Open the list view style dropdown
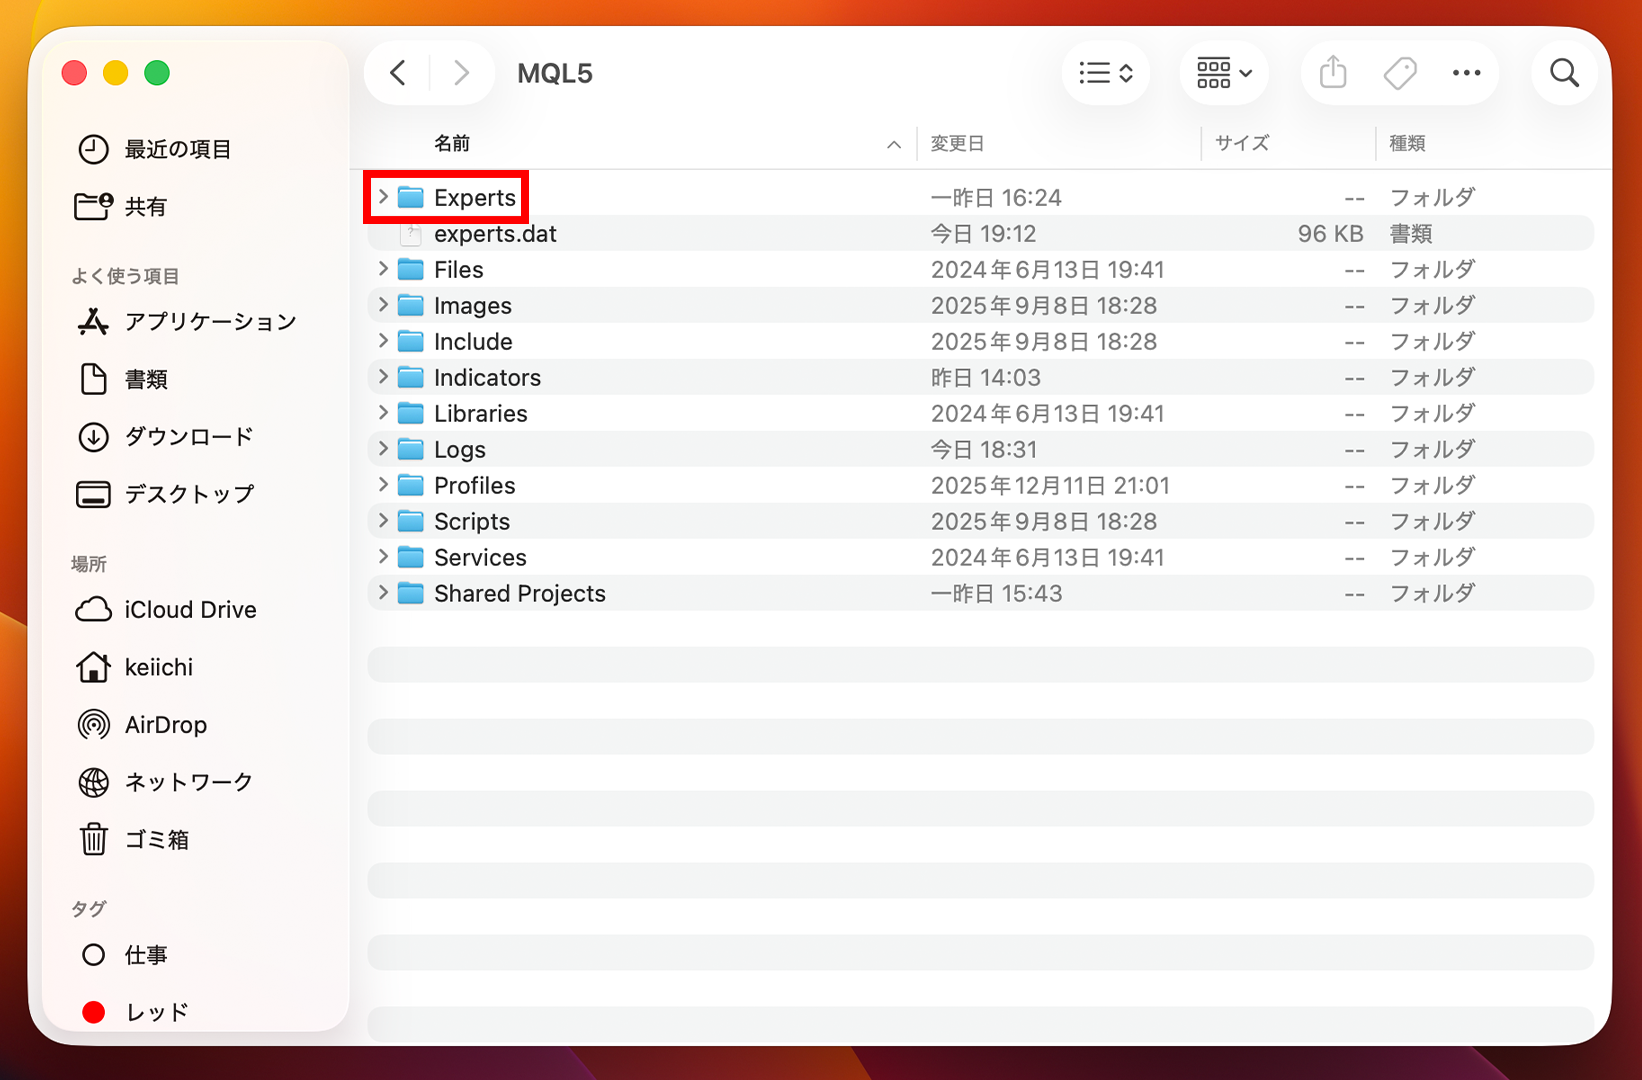 [1106, 73]
